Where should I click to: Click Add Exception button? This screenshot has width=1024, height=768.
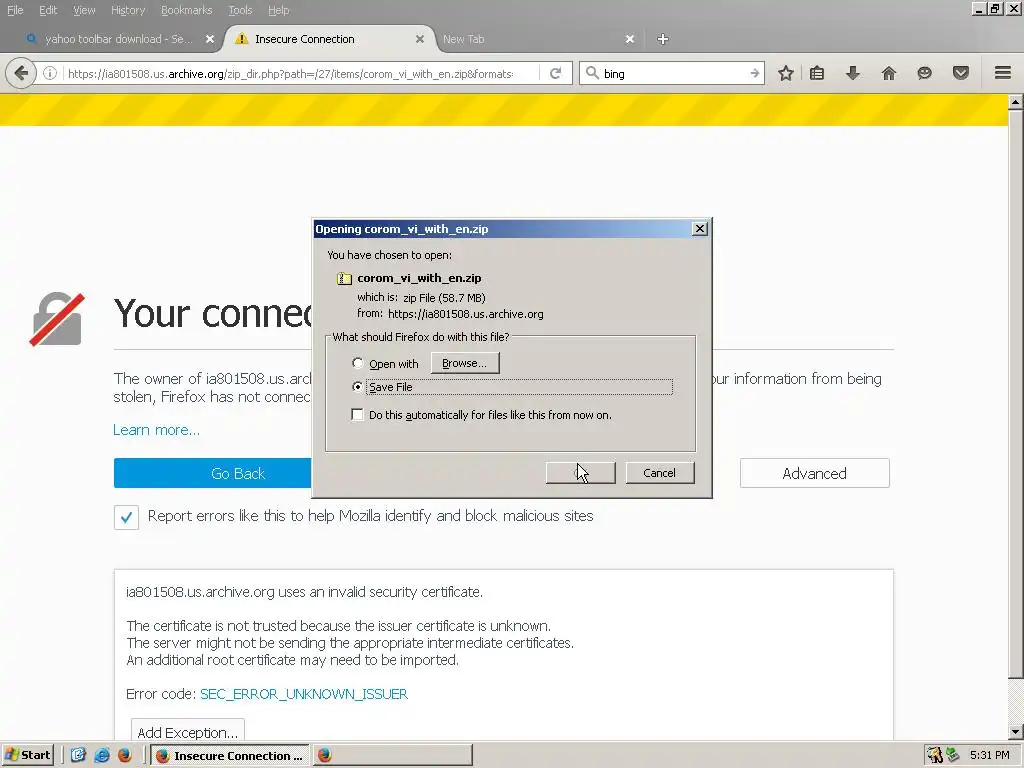[x=187, y=731]
